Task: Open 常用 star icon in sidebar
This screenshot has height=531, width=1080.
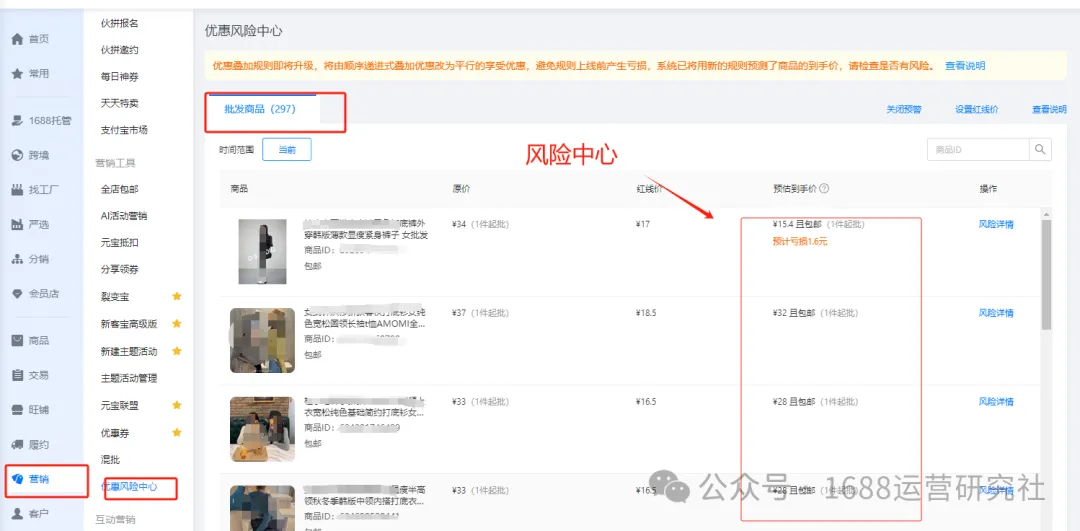Action: point(17,74)
